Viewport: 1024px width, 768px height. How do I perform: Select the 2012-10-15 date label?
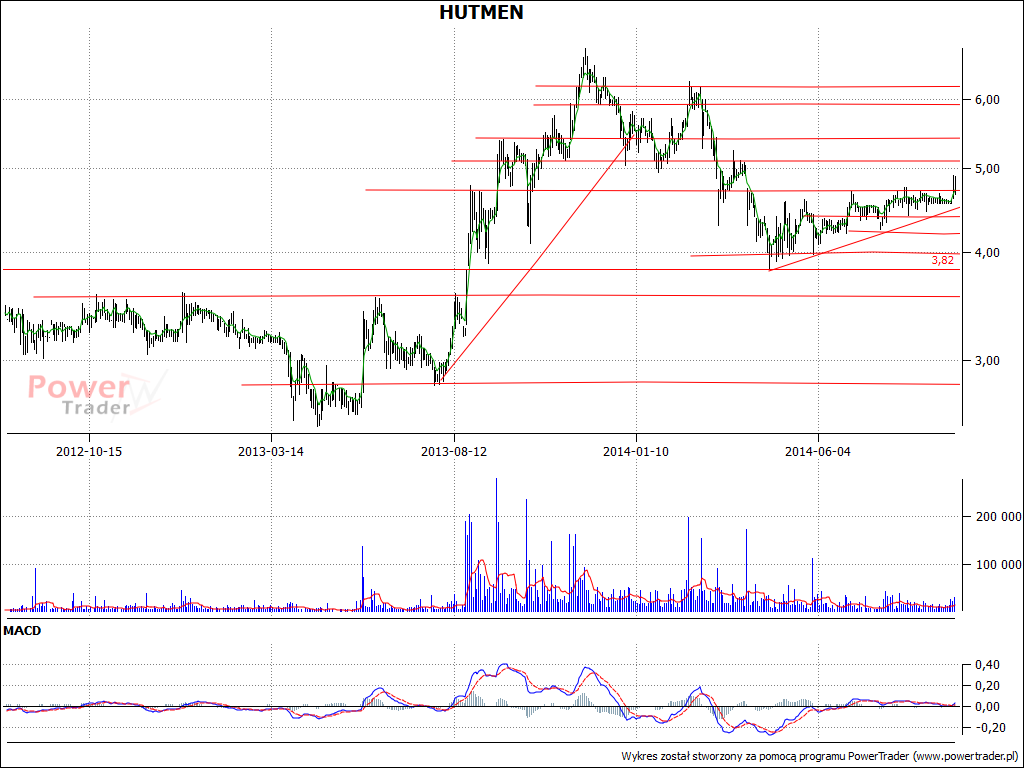[89, 451]
